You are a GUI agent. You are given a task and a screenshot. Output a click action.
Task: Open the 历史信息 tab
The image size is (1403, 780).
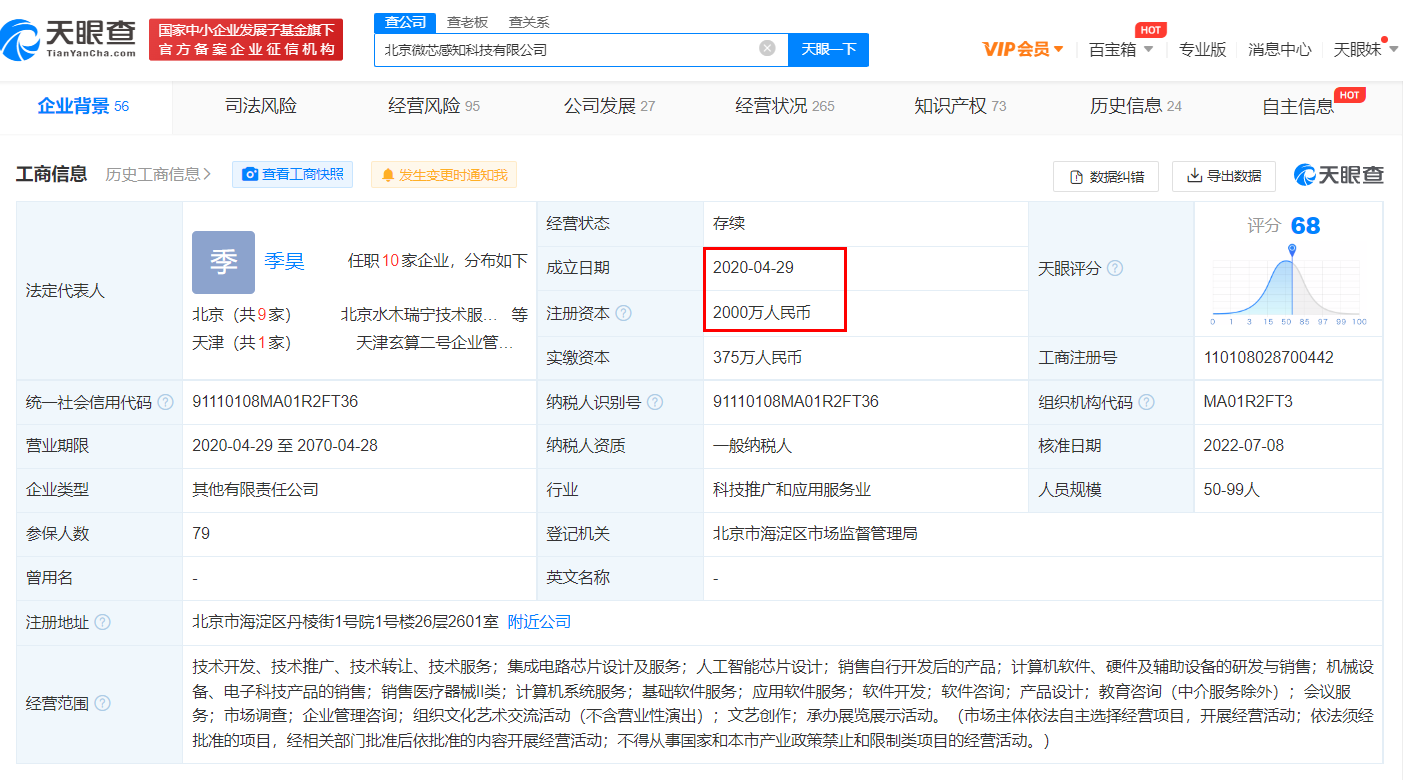pyautogui.click(x=1136, y=106)
